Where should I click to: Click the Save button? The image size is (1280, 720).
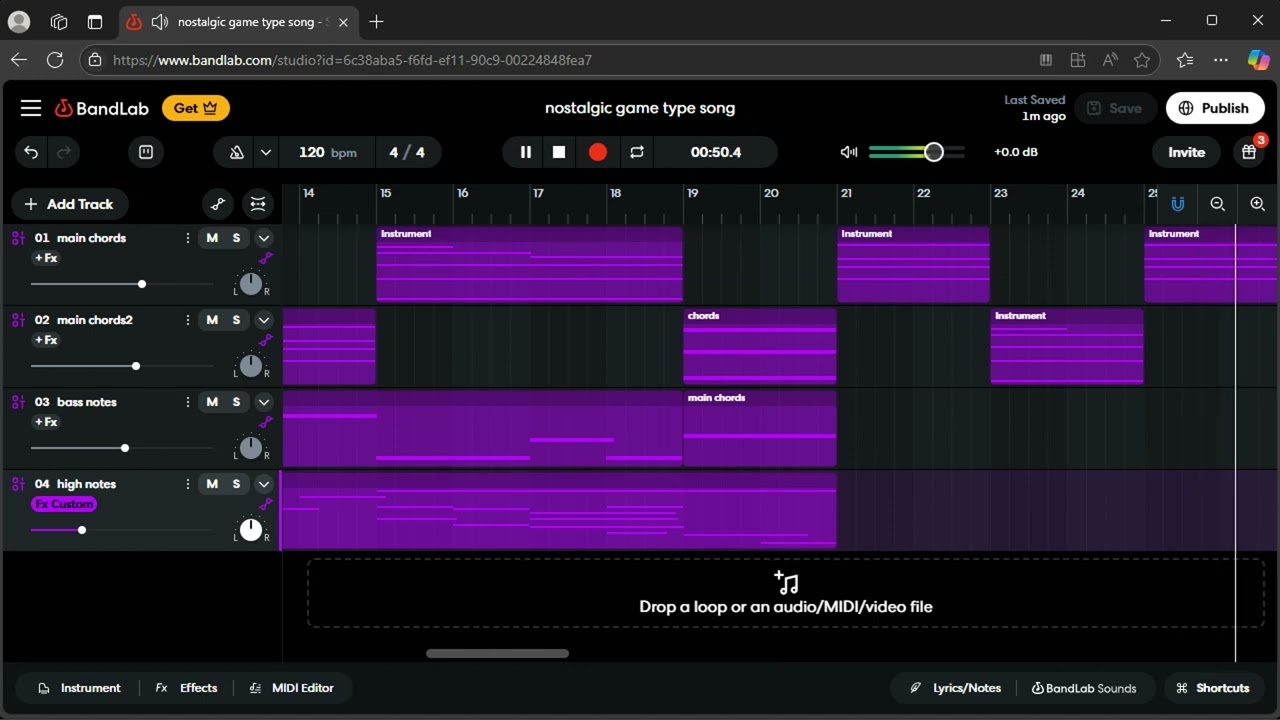click(x=1115, y=108)
